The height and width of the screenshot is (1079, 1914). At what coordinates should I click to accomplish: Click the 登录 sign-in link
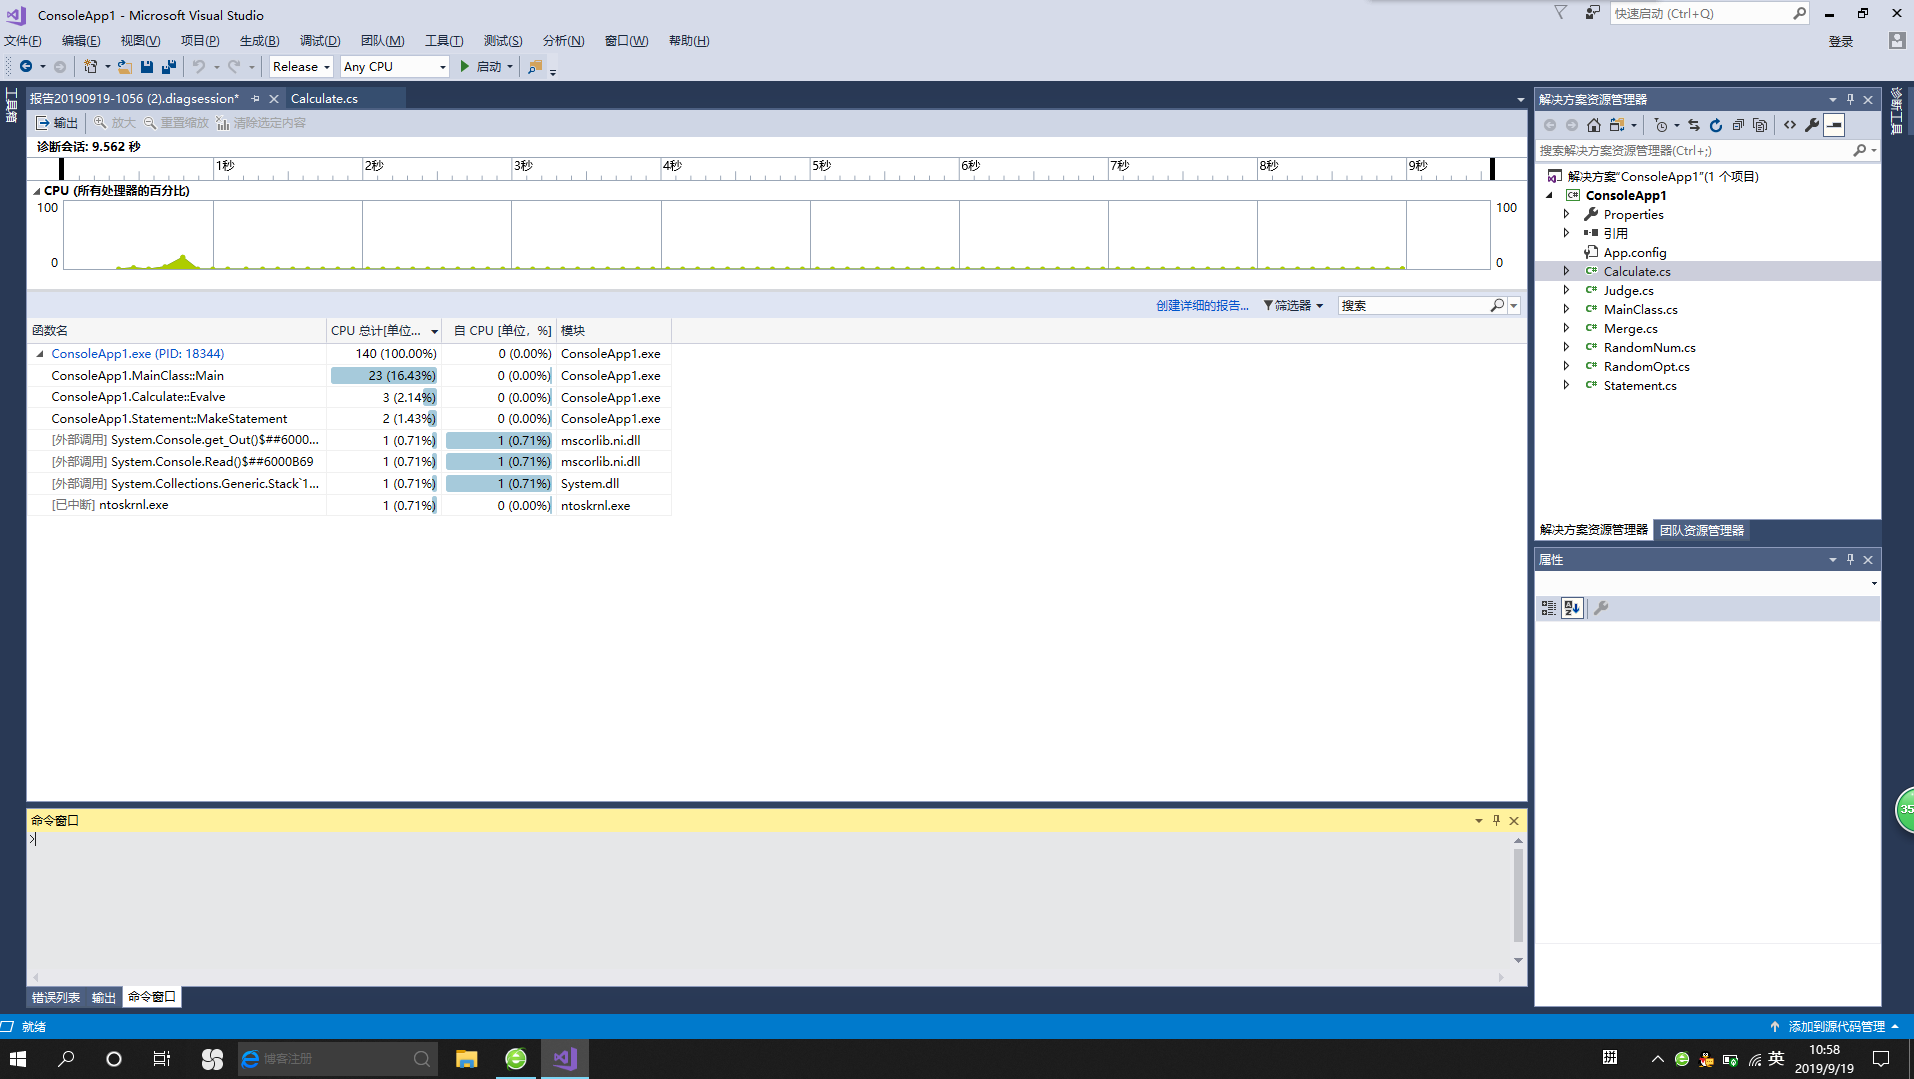pyautogui.click(x=1841, y=41)
